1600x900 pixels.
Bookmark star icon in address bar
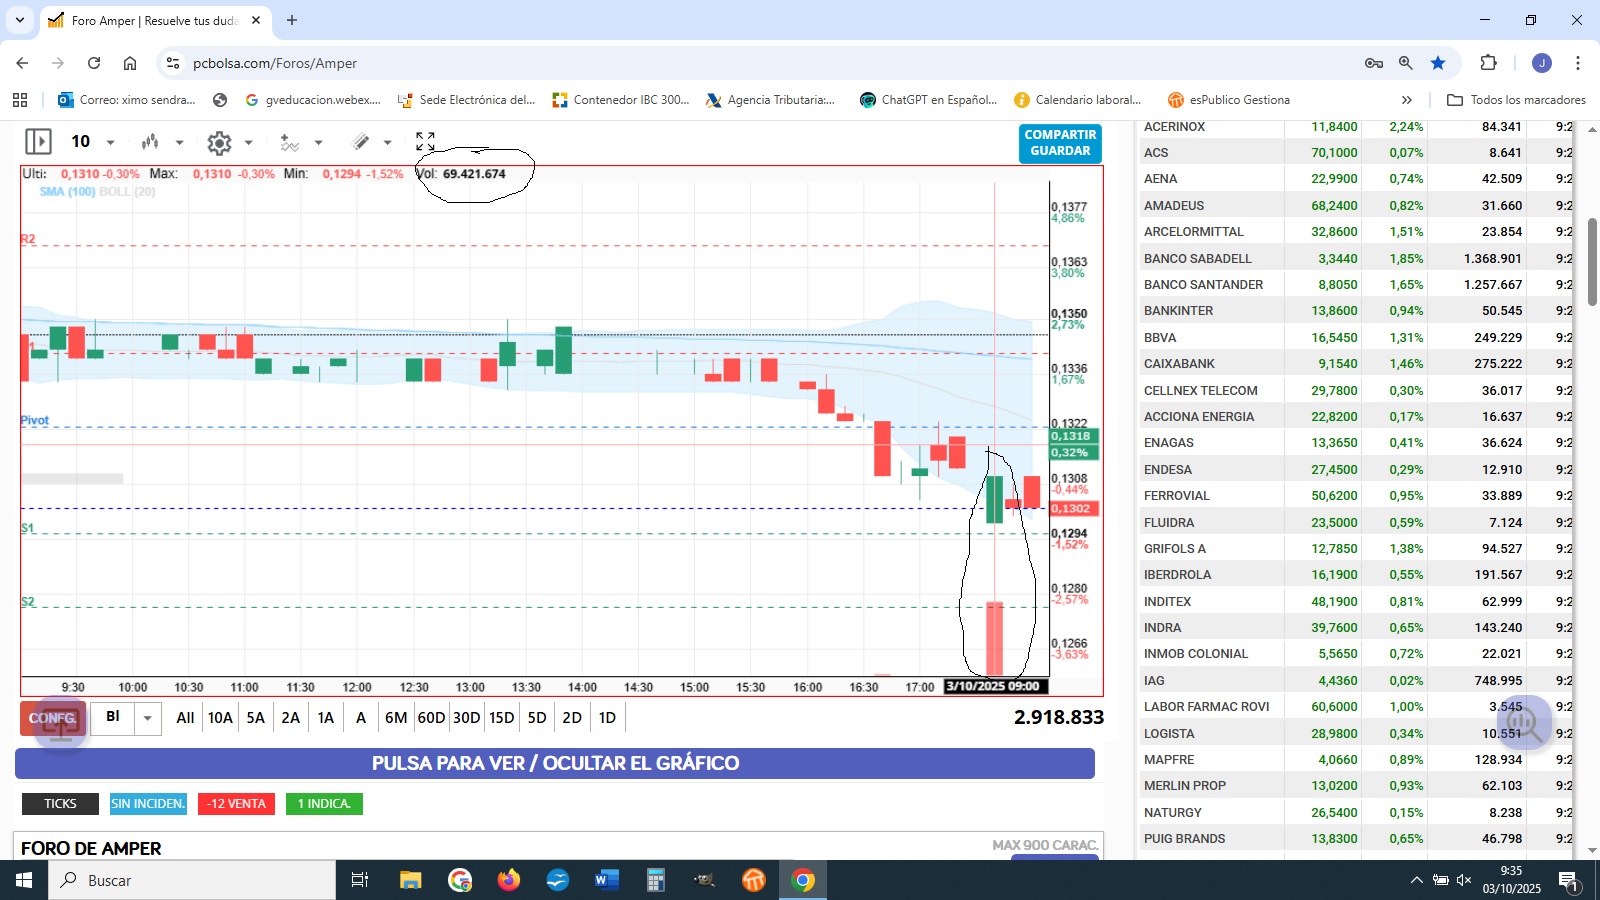[1438, 63]
